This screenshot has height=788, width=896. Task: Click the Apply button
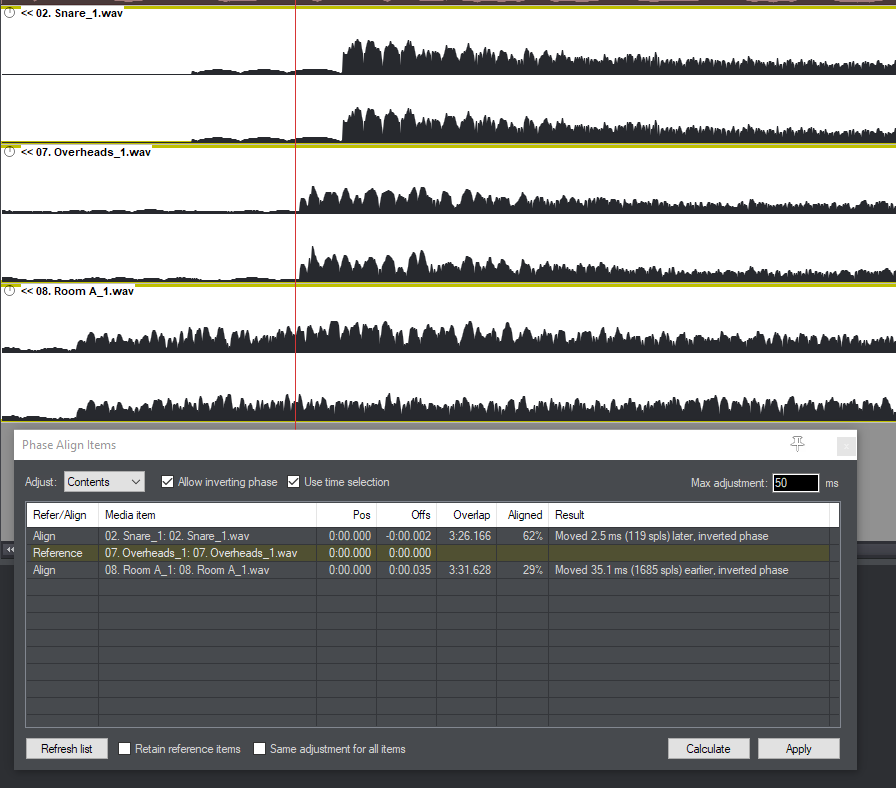[x=799, y=749]
